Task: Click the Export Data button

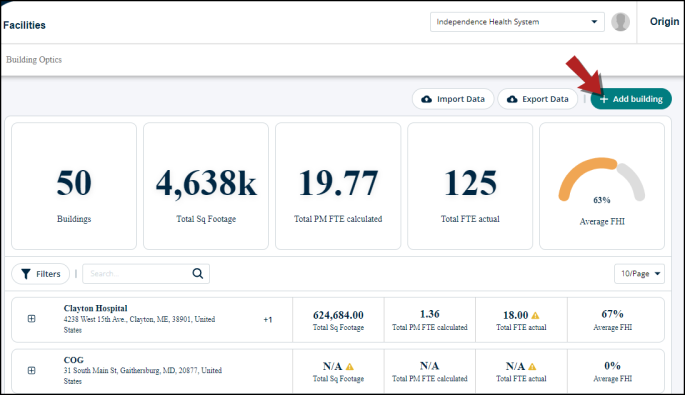Action: 538,99
